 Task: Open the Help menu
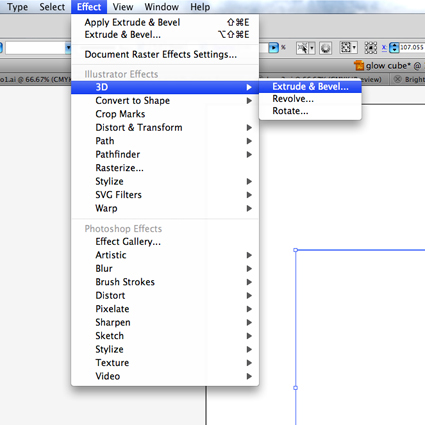(200, 7)
